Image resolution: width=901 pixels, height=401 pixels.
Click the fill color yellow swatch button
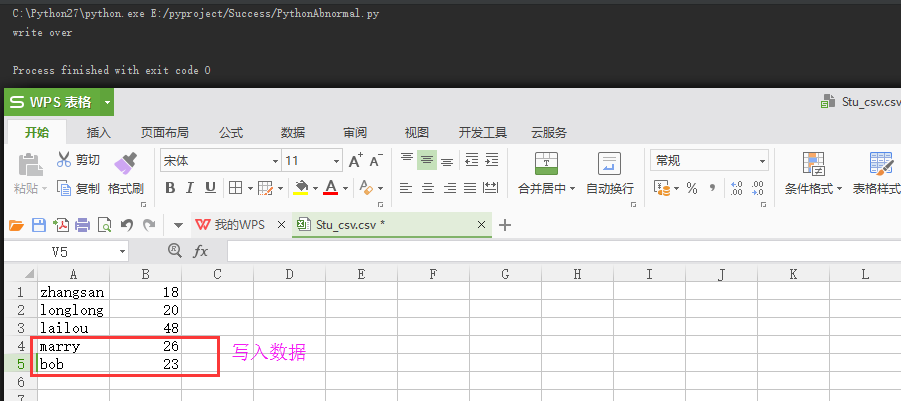click(x=300, y=188)
